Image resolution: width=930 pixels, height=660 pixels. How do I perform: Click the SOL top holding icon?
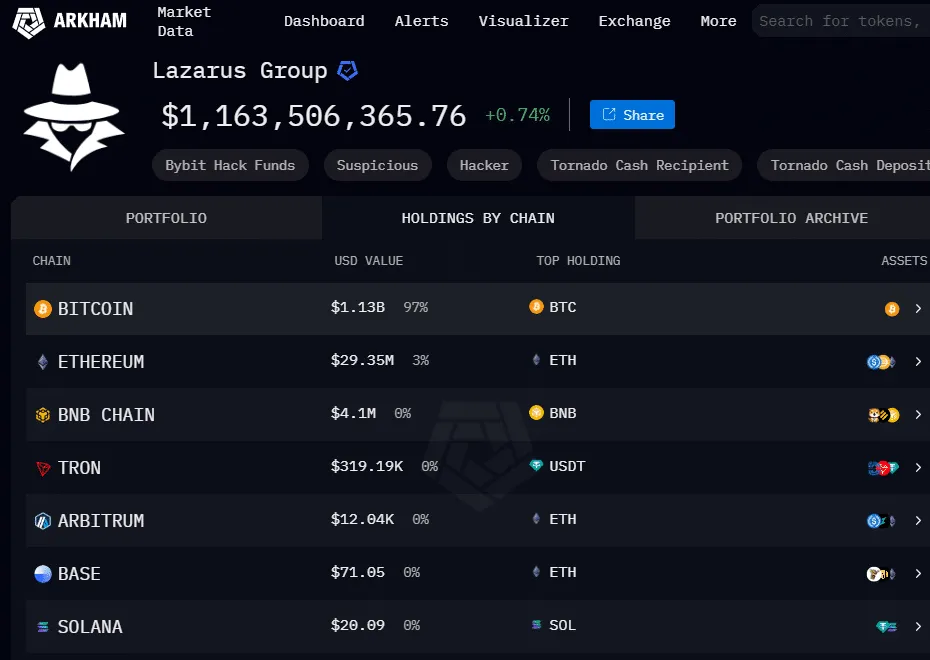[536, 624]
